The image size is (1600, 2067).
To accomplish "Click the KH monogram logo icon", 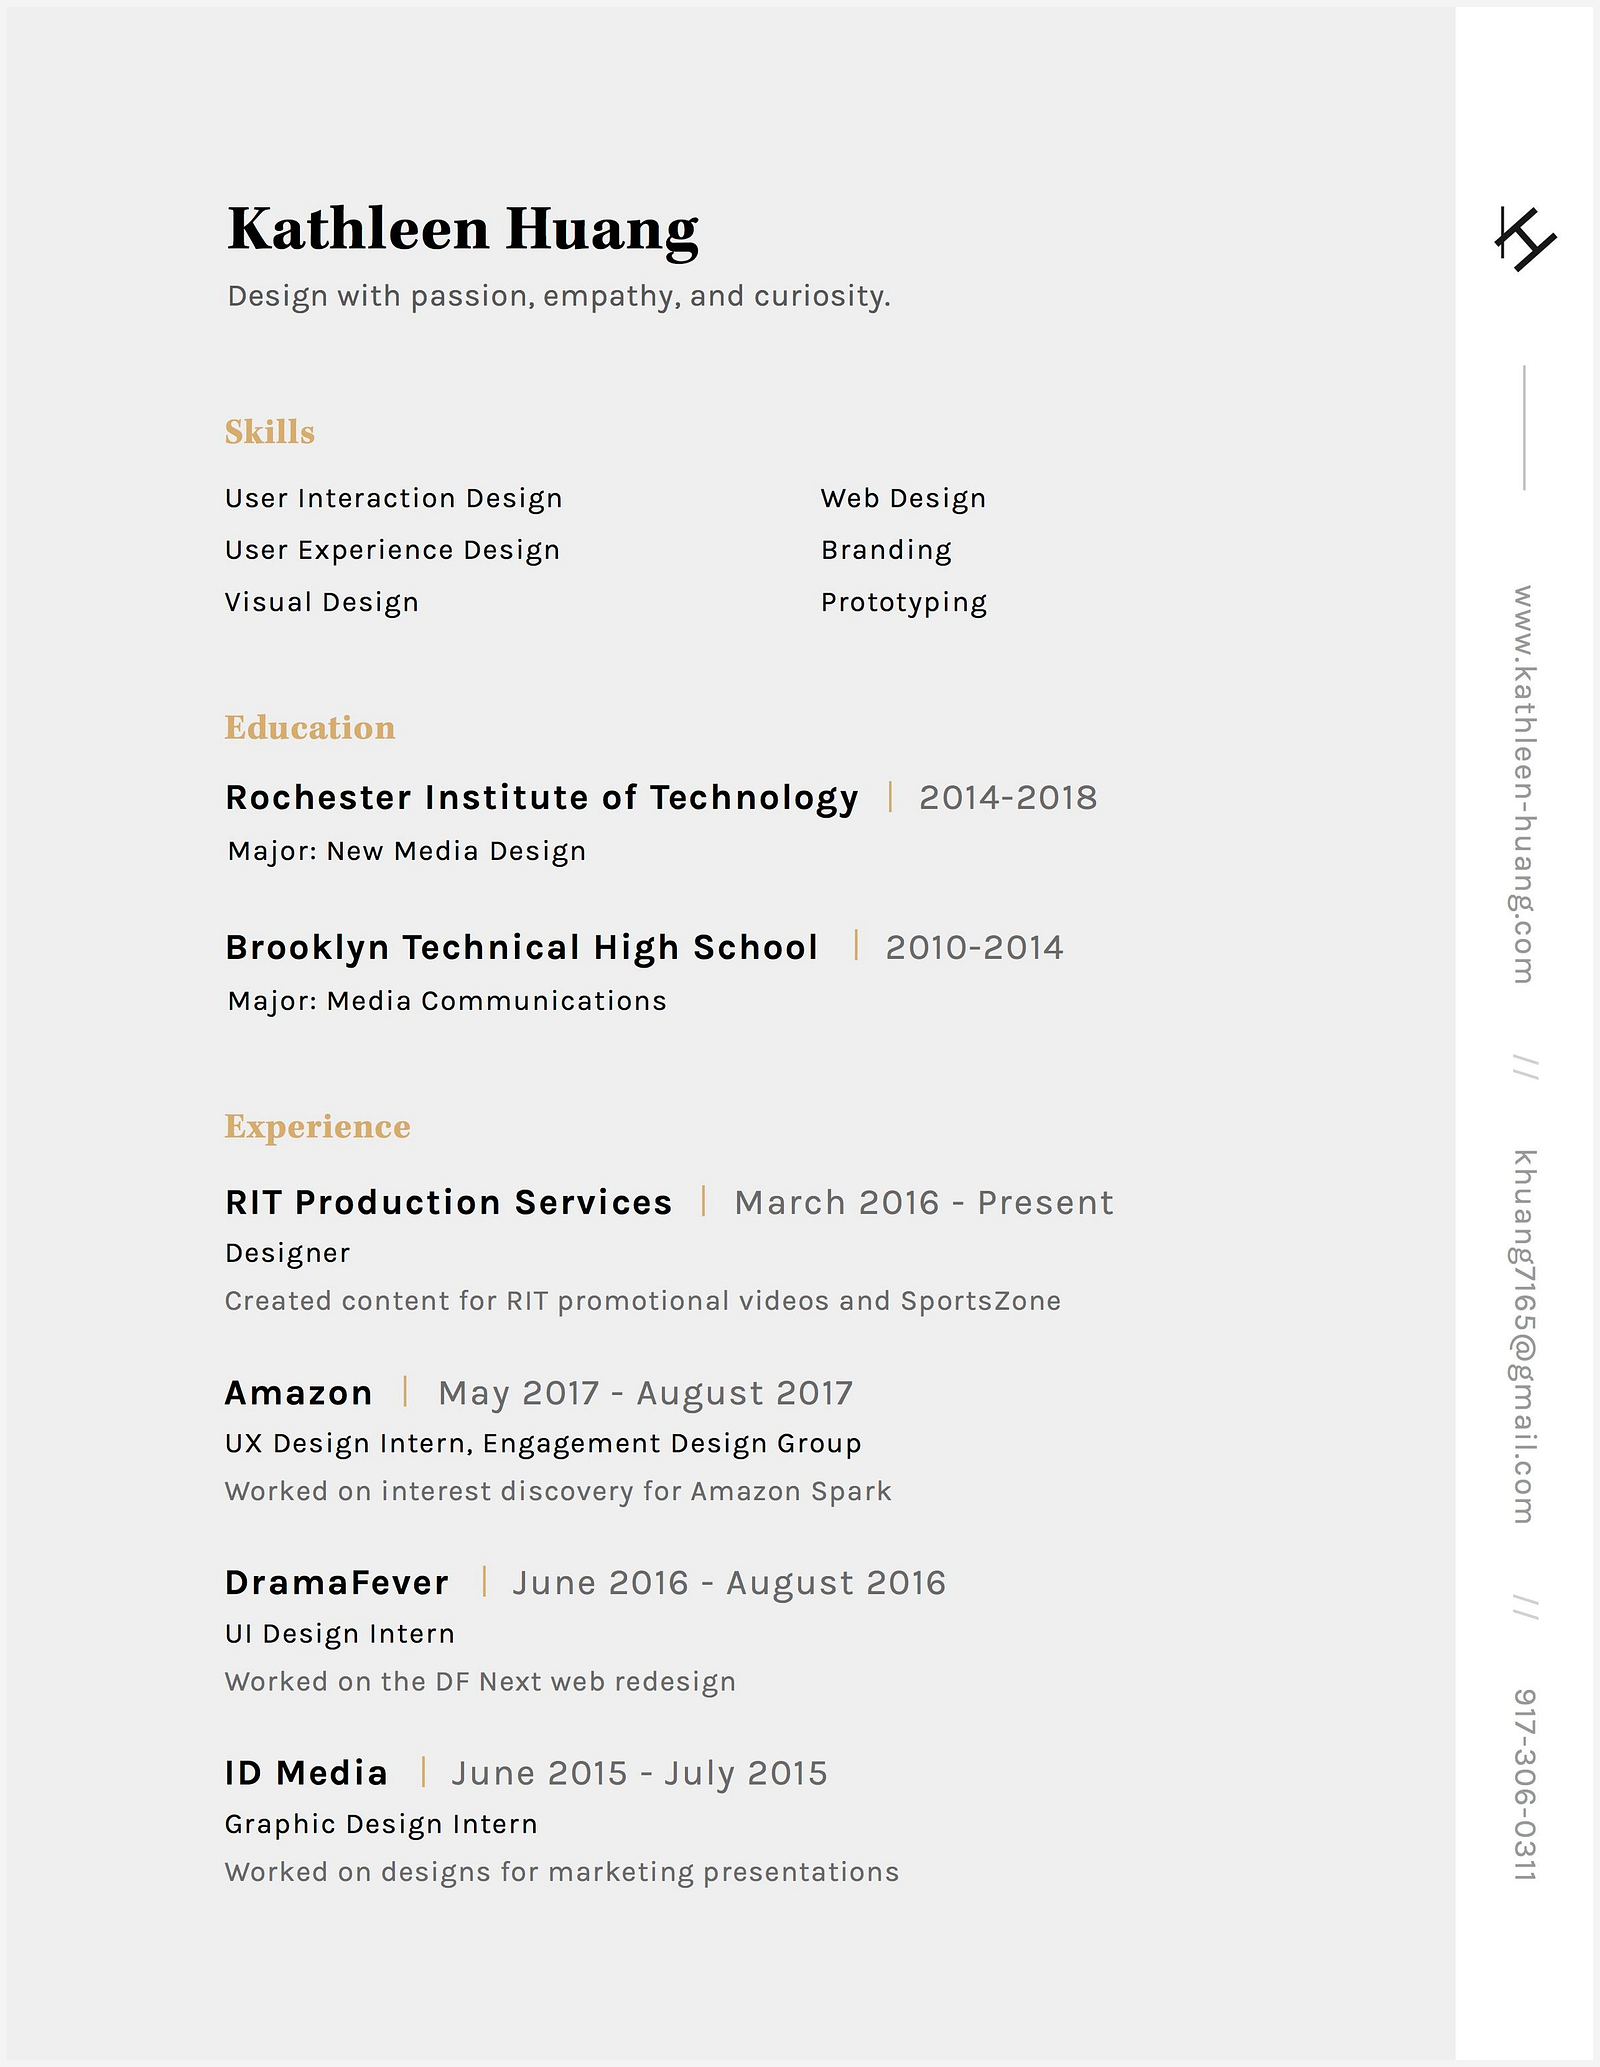I will [1524, 238].
